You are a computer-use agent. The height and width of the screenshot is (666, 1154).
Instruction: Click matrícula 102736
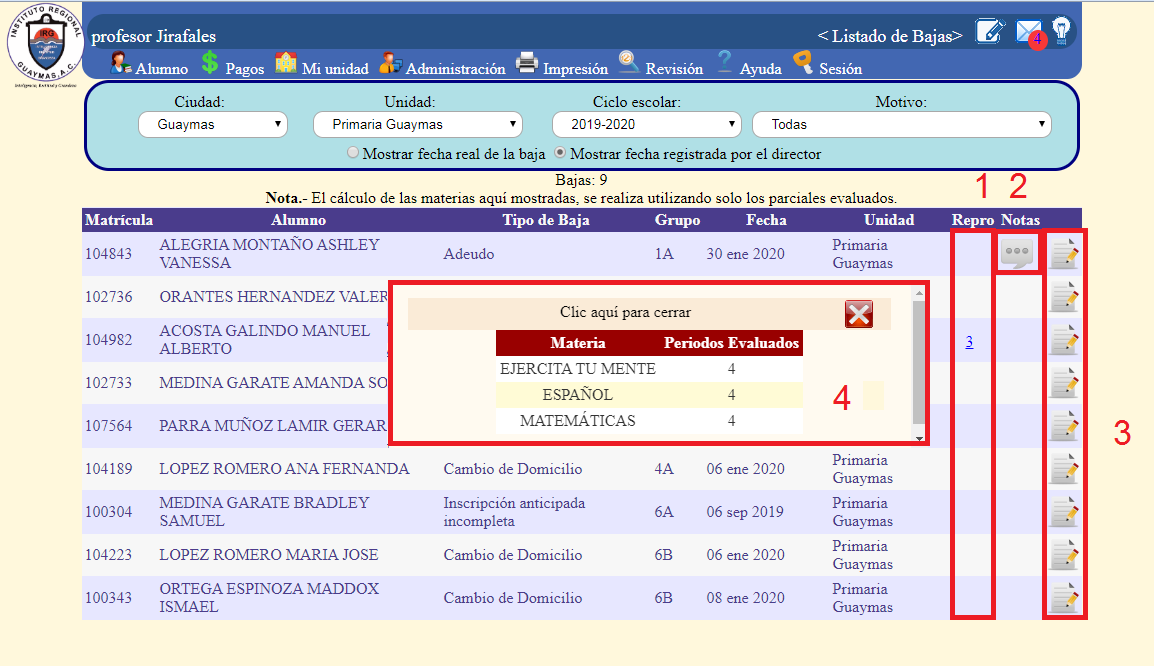[108, 297]
